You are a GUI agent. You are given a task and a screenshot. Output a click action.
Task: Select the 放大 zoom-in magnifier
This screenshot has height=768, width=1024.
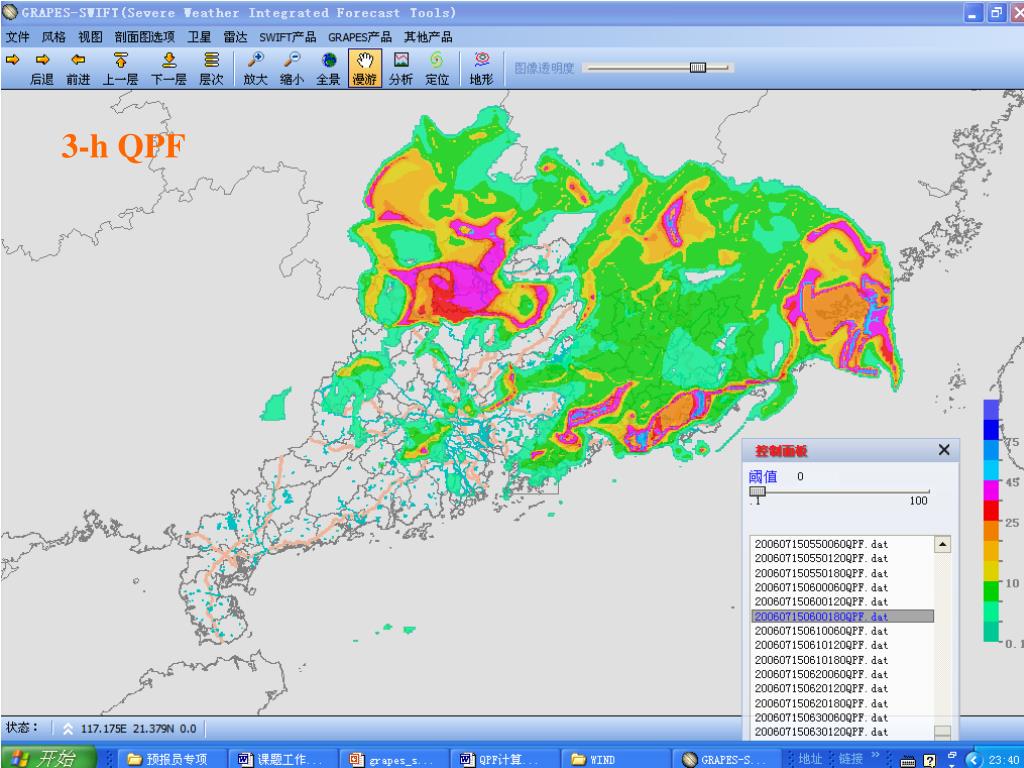coord(255,69)
